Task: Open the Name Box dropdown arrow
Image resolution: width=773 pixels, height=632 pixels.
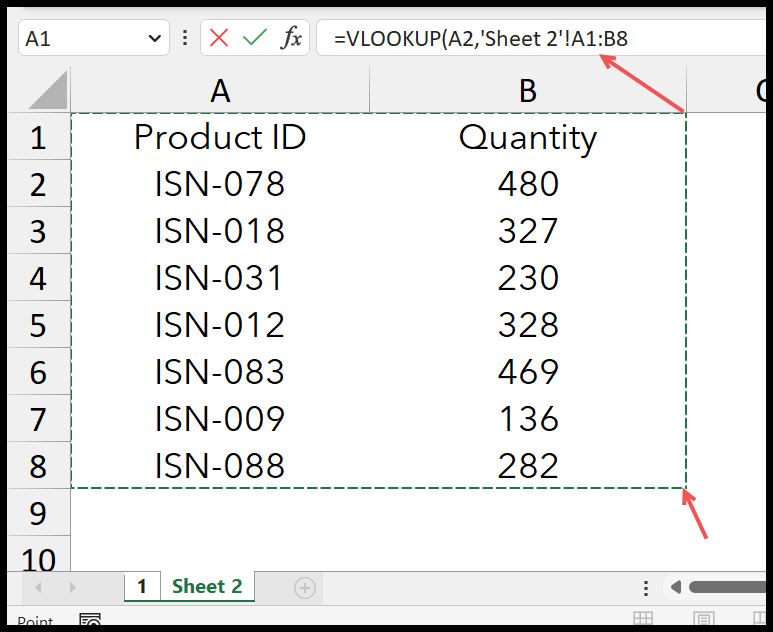Action: [x=155, y=38]
